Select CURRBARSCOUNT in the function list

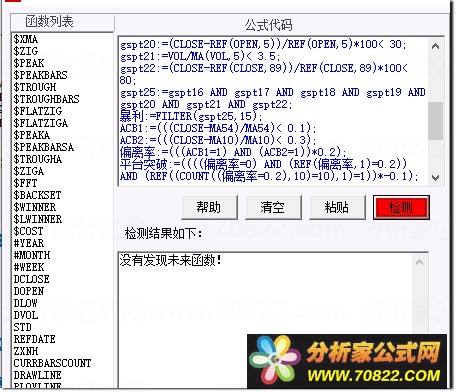(52, 363)
